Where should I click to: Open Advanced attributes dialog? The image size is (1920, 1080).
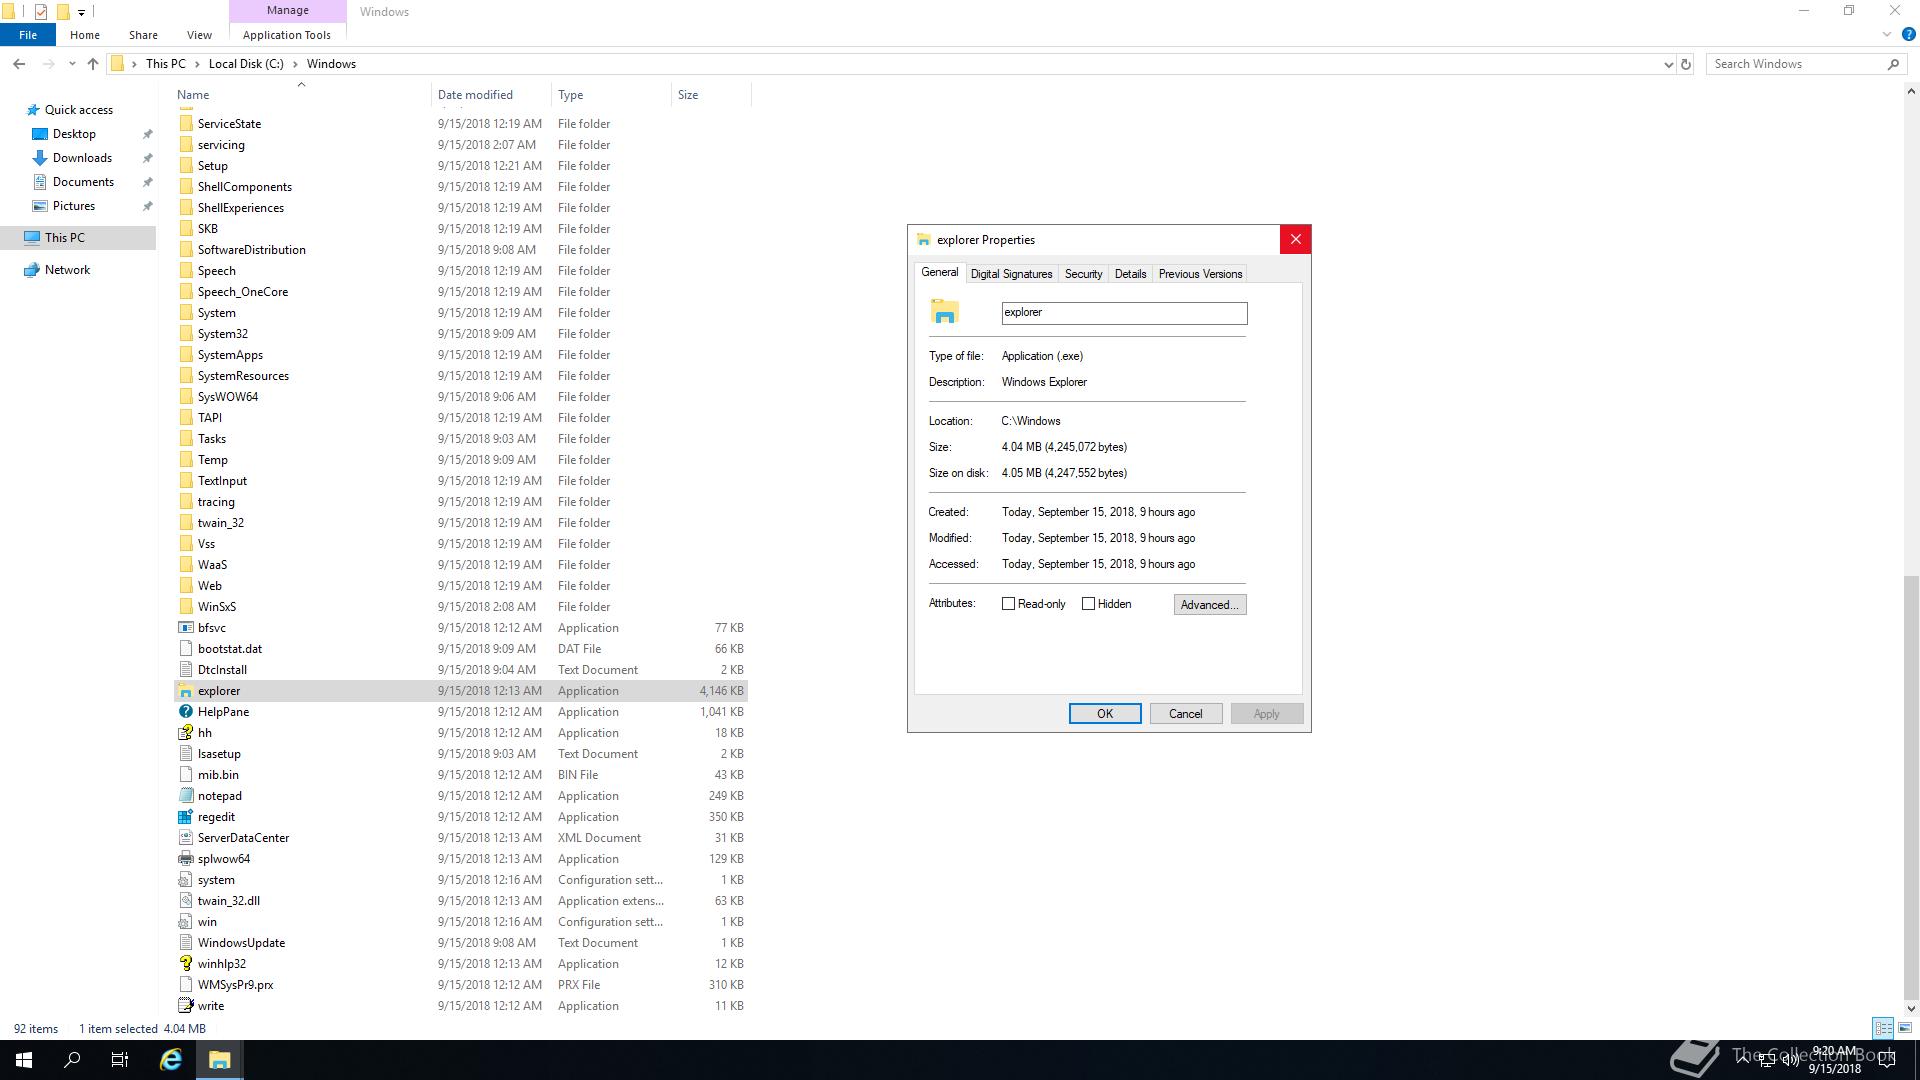click(1210, 605)
